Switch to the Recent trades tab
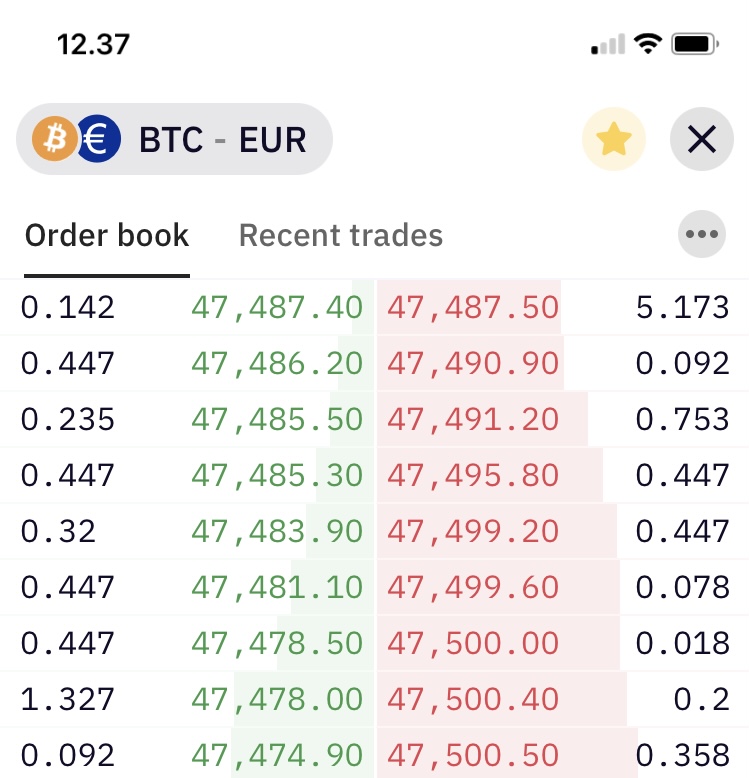Screen dimensions: 749x778 341,235
